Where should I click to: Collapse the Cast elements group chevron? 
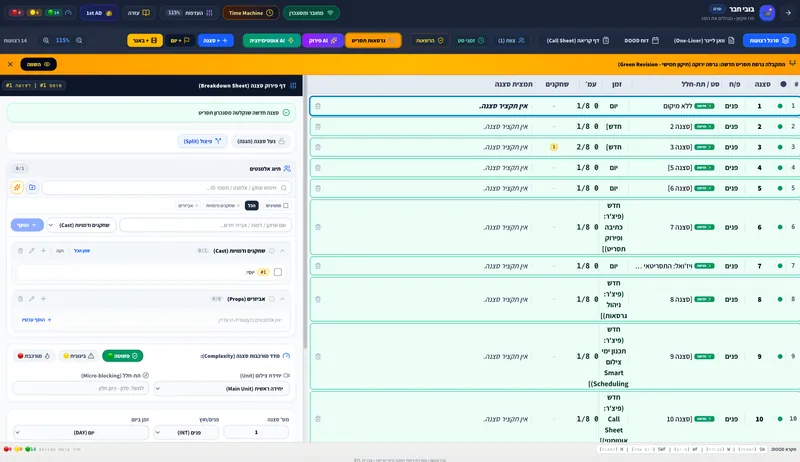click(282, 251)
